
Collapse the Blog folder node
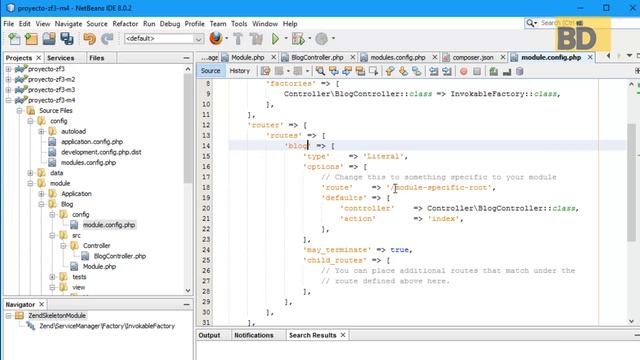pyautogui.click(x=41, y=204)
